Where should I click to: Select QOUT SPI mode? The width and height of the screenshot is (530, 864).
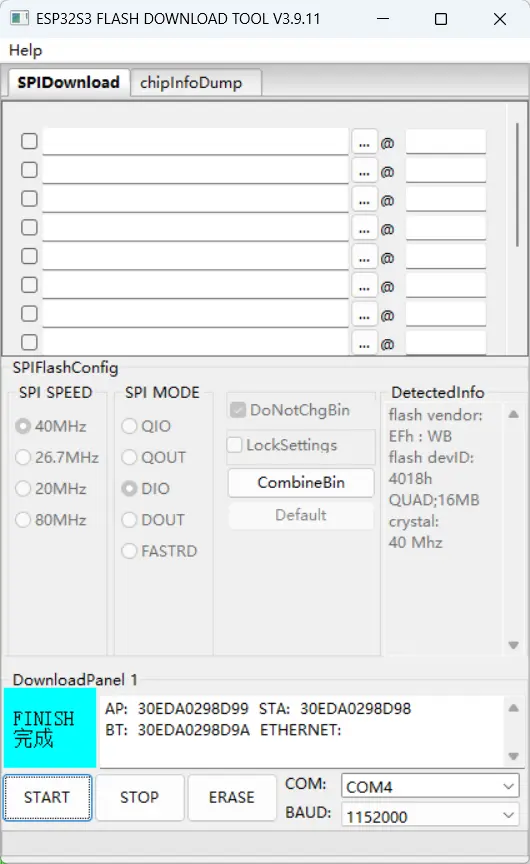pyautogui.click(x=154, y=457)
